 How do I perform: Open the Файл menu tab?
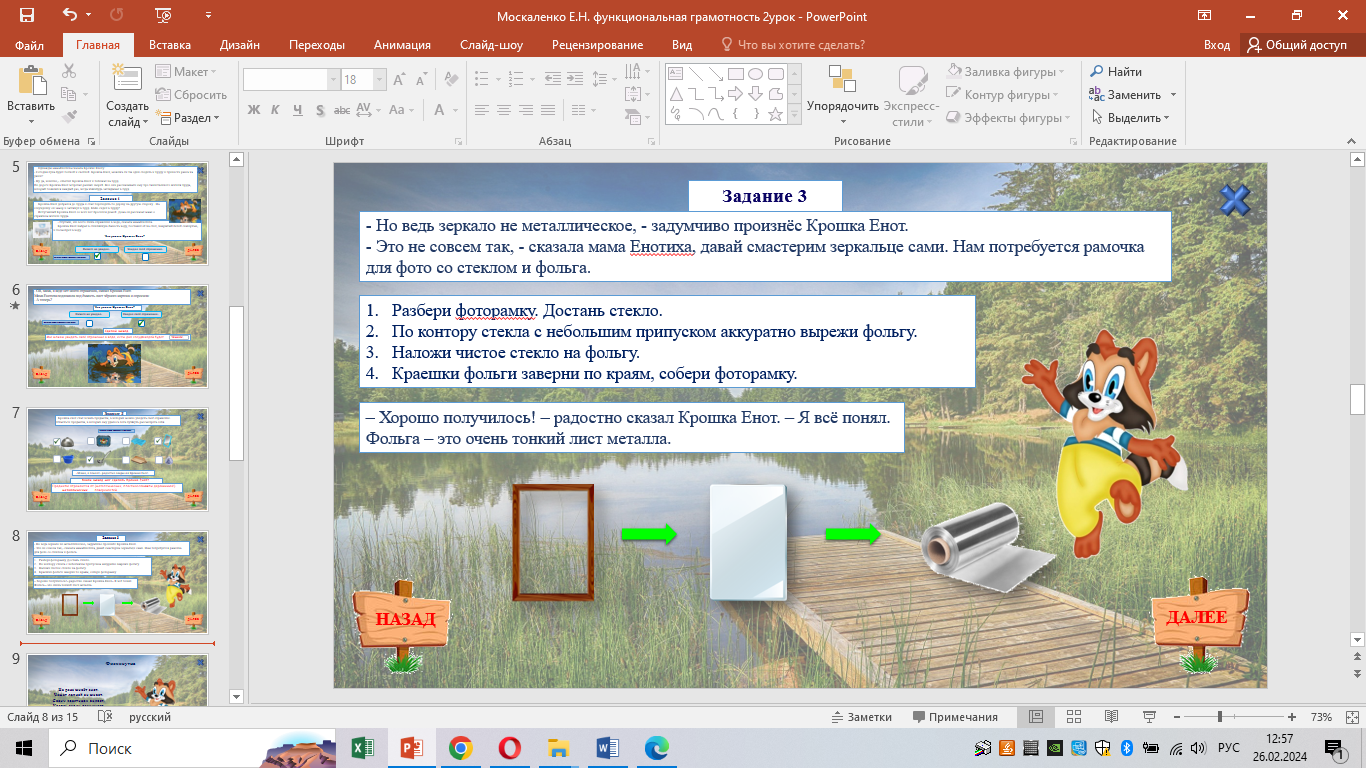point(30,45)
